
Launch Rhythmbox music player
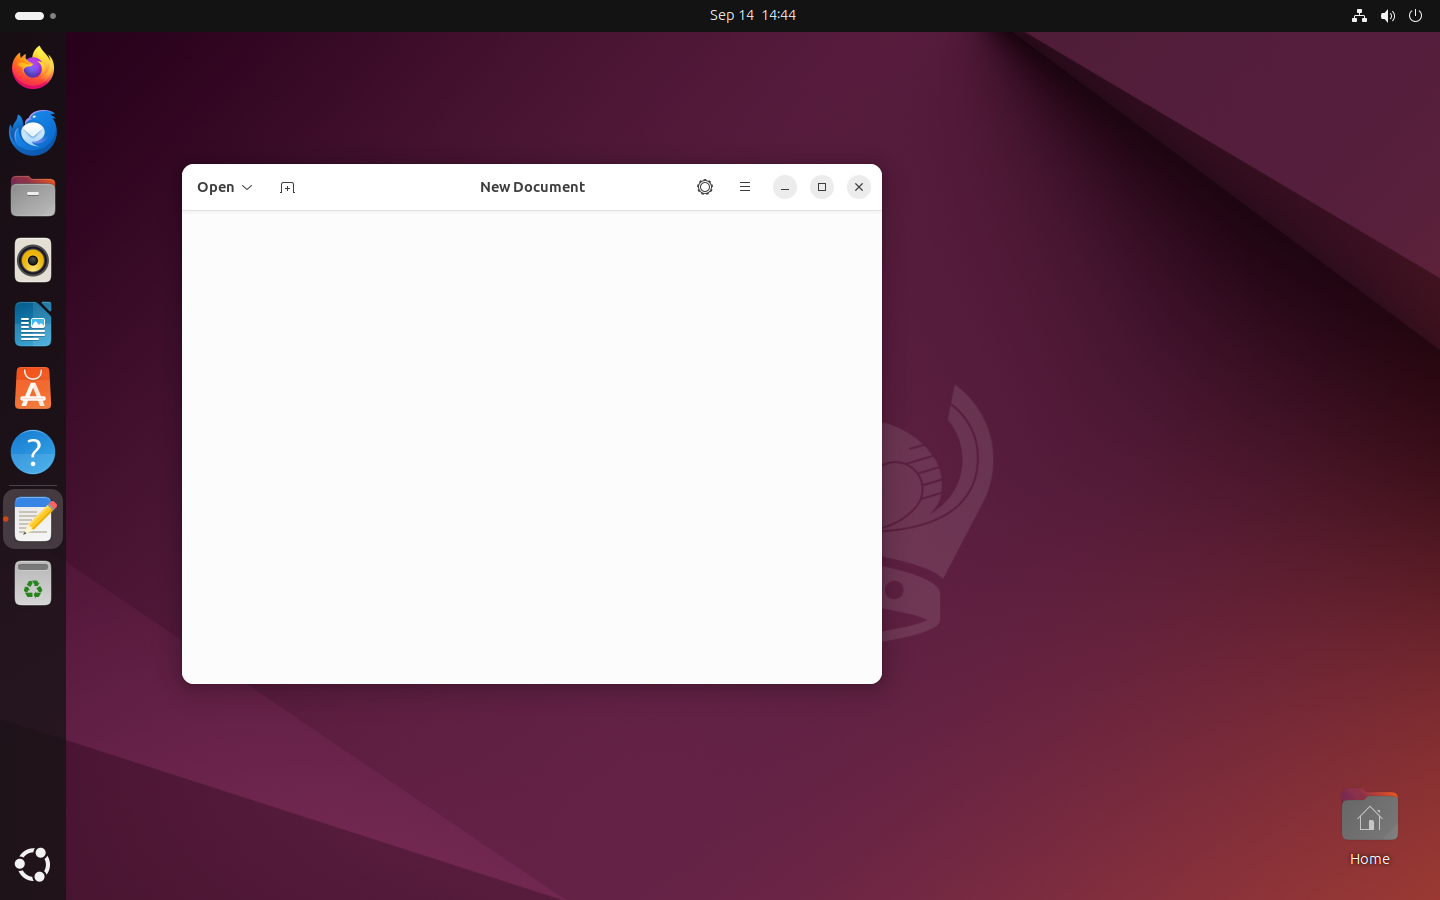(33, 260)
